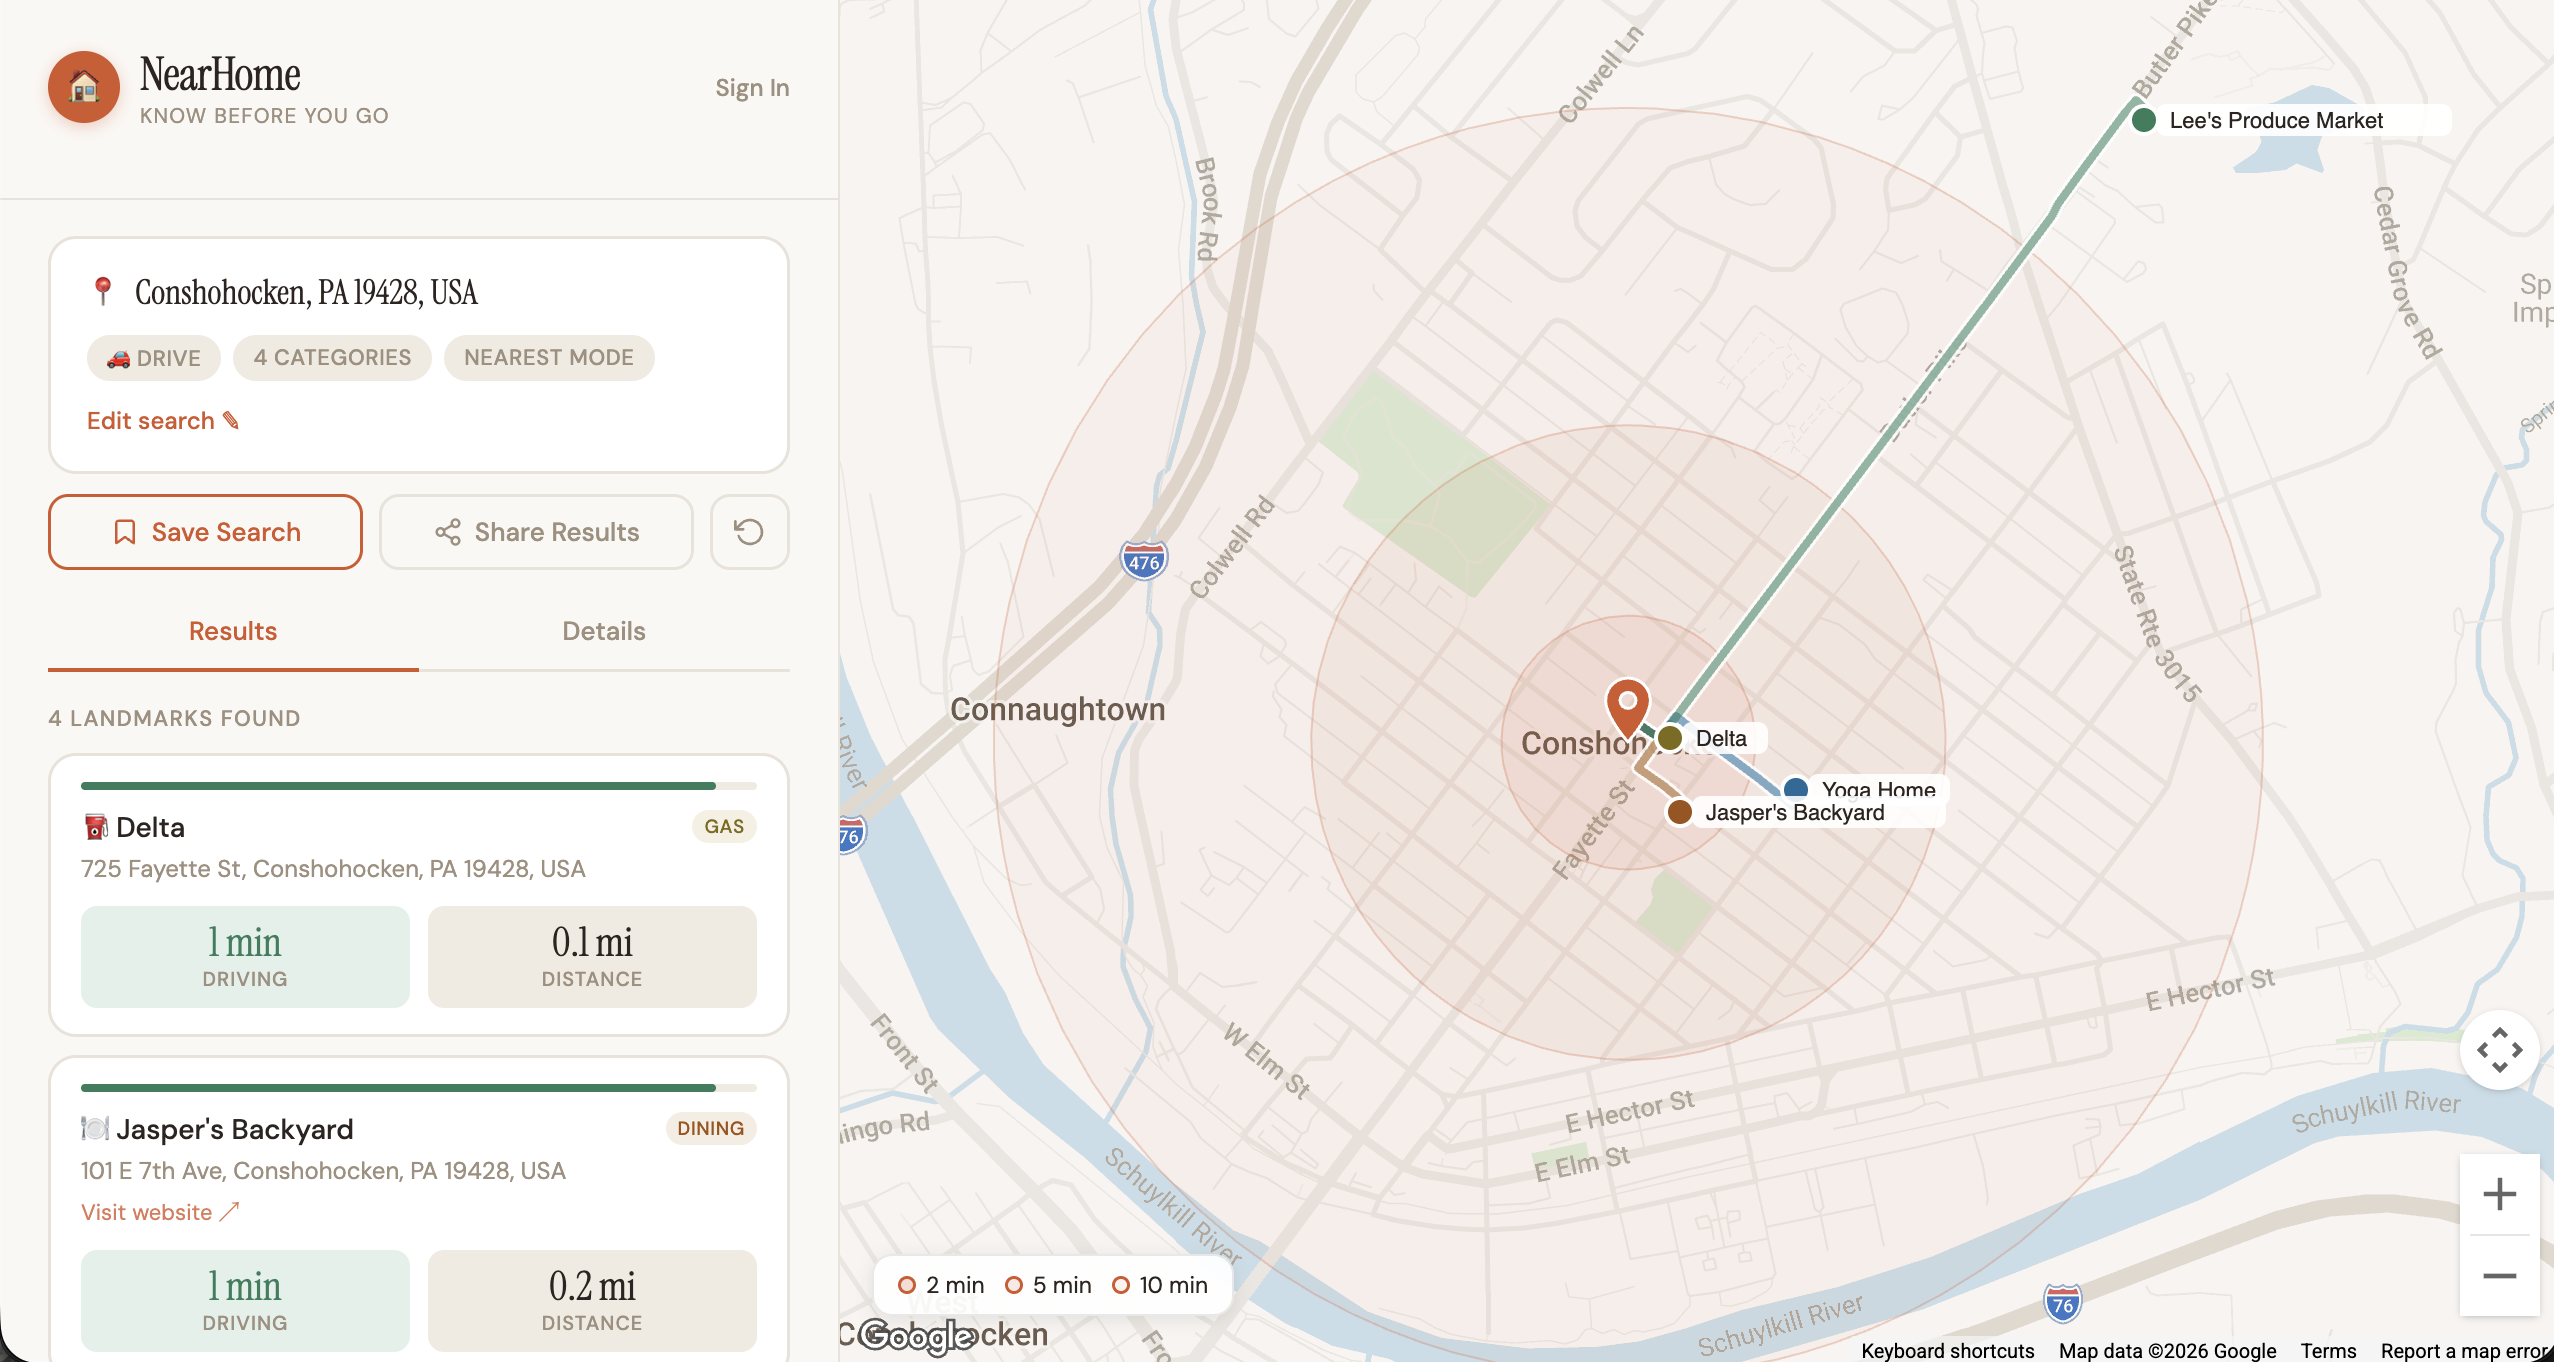The image size is (2554, 1362).
Task: Click Report a map error link
Action: pos(2465,1350)
